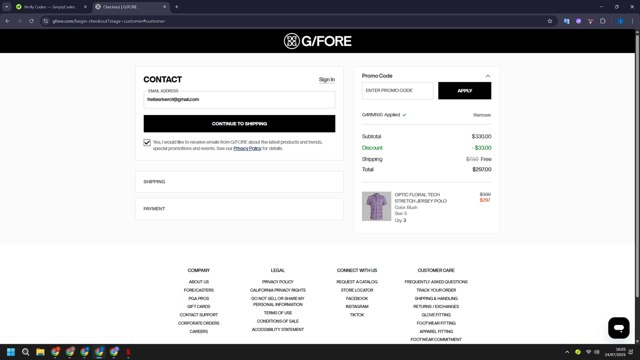
Task: Open Windows Start menu
Action: (11, 352)
